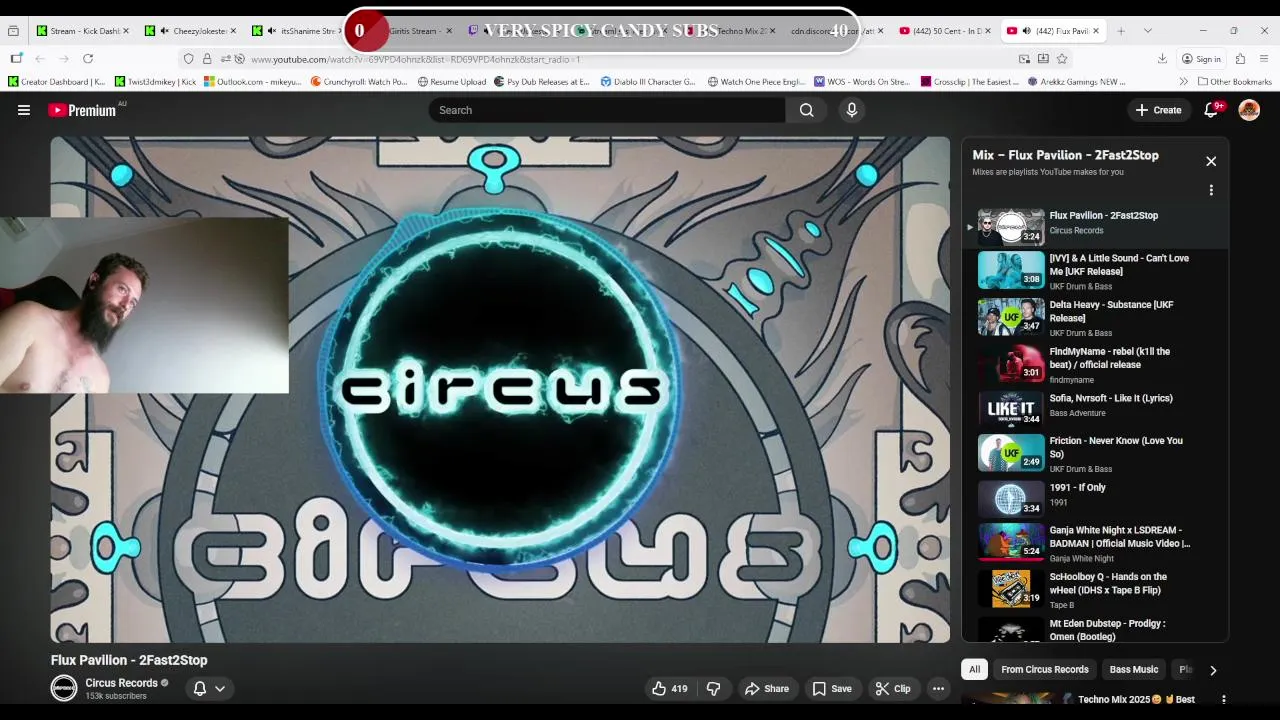This screenshot has width=1280, height=720.
Task: Open options for Techno Mix 2025 suggestion
Action: (1223, 700)
